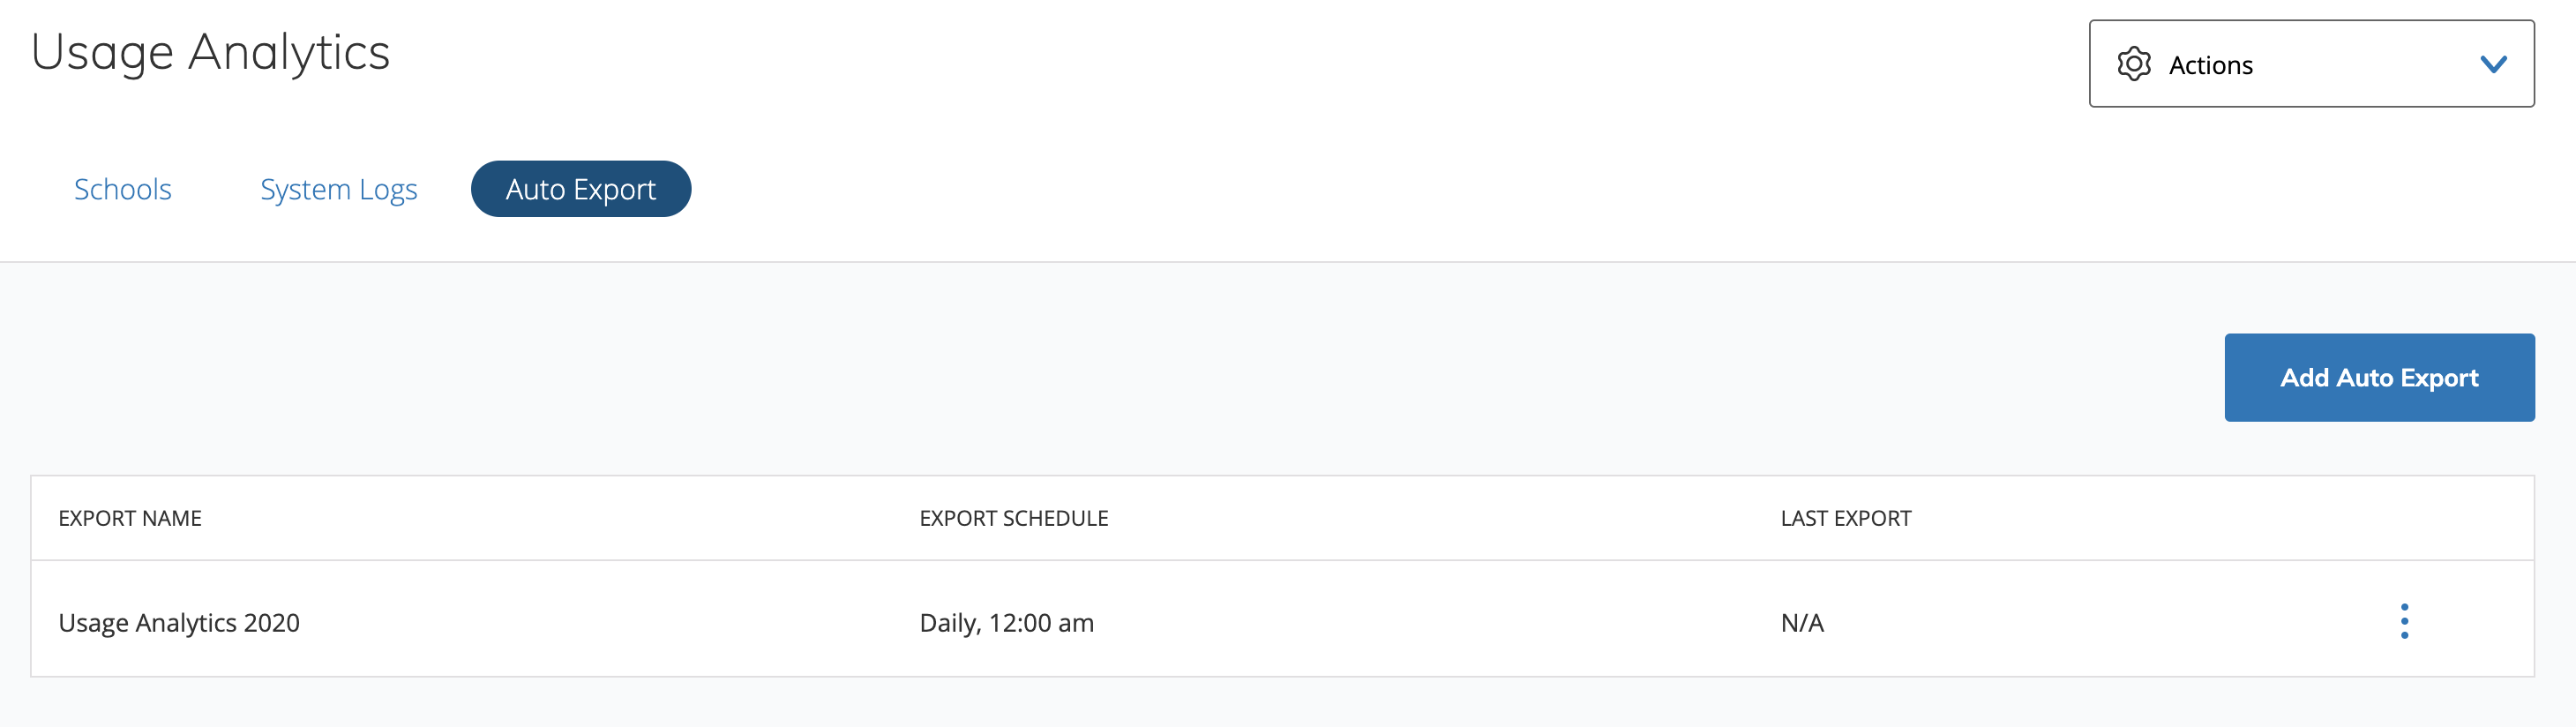
Task: Click the word Export in the blue button
Action: (x=2439, y=377)
